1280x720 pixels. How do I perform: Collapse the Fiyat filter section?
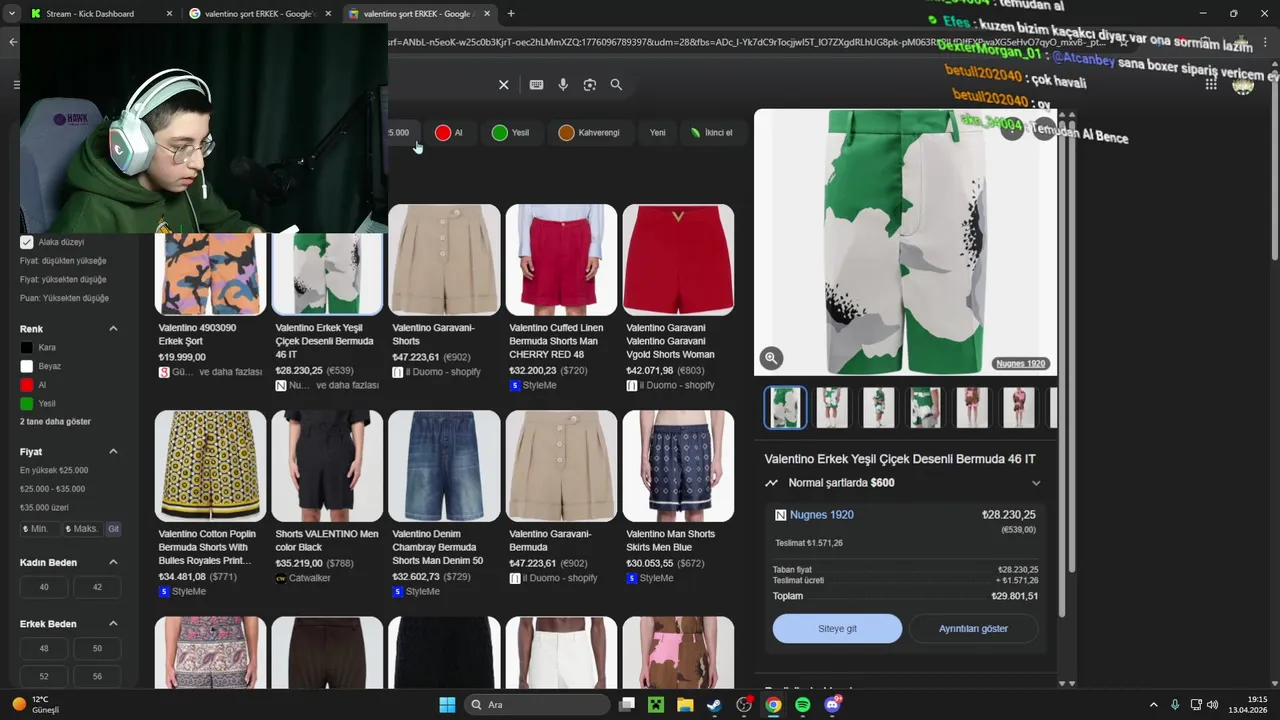(x=113, y=452)
